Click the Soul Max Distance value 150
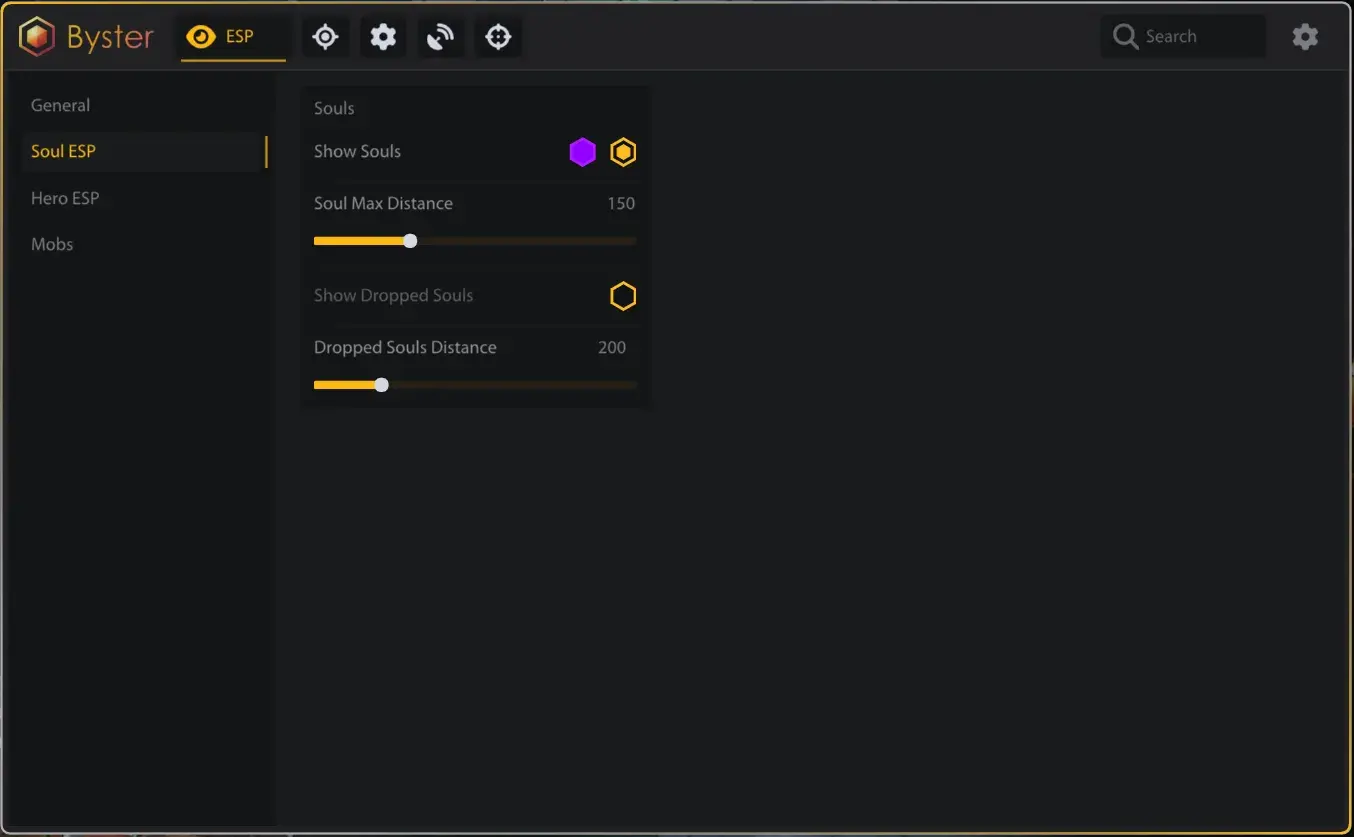1354x837 pixels. pos(621,203)
